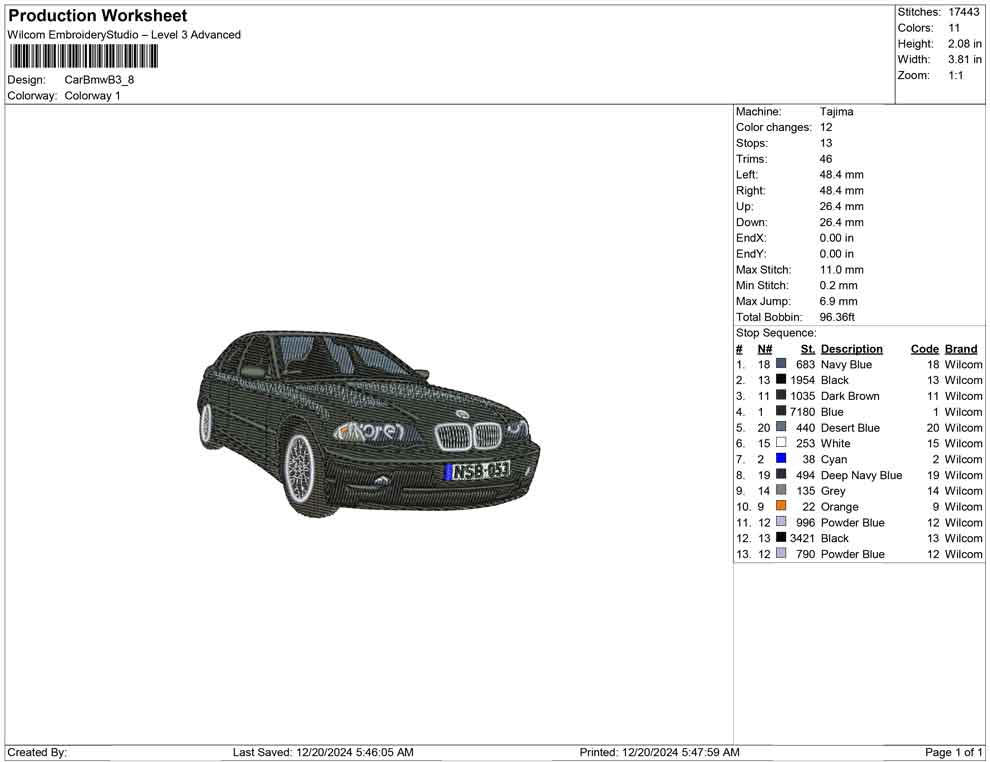Select the Colorway 1 label

click(92, 95)
